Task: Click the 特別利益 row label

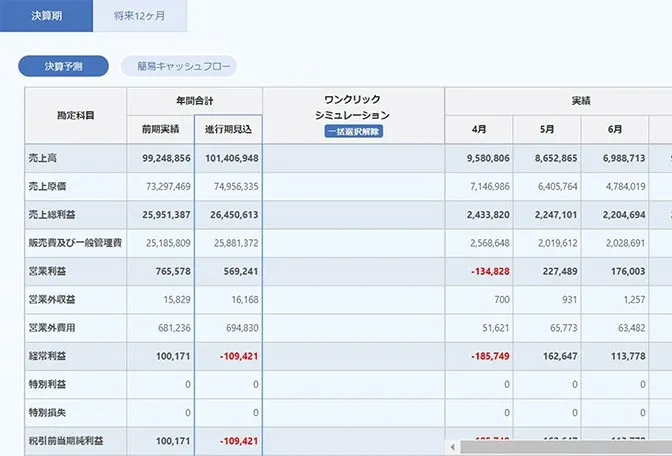Action: tap(47, 384)
